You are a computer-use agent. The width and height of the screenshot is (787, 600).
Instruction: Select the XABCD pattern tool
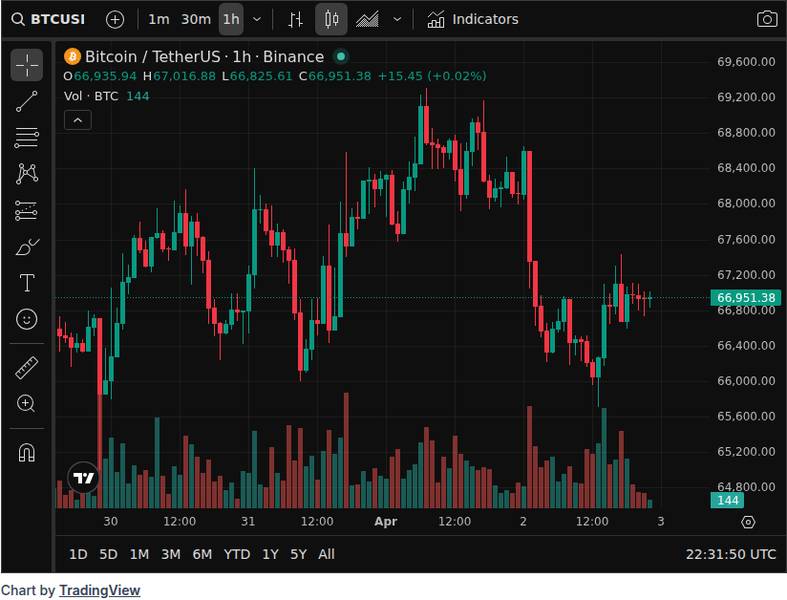[27, 174]
